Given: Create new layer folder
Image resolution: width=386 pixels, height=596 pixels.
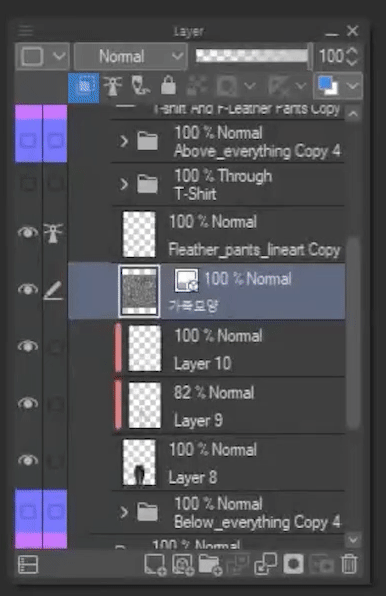Looking at the screenshot, I should 210,564.
